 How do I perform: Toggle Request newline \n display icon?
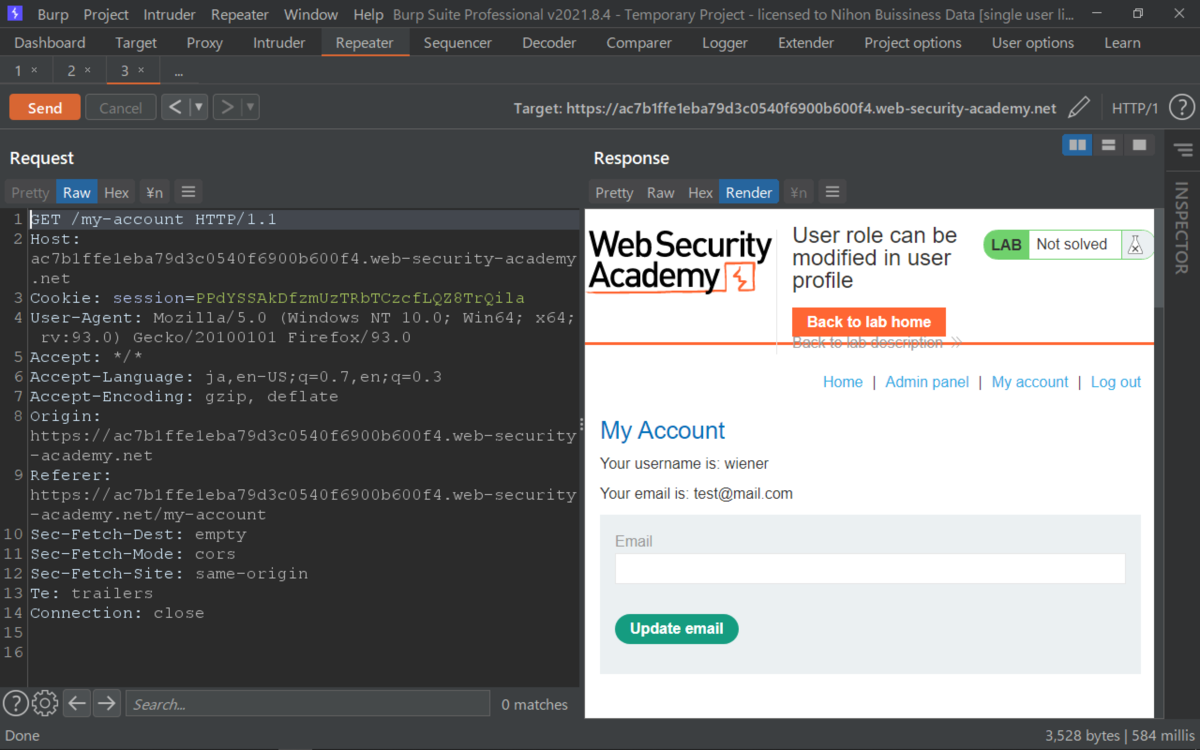(154, 192)
